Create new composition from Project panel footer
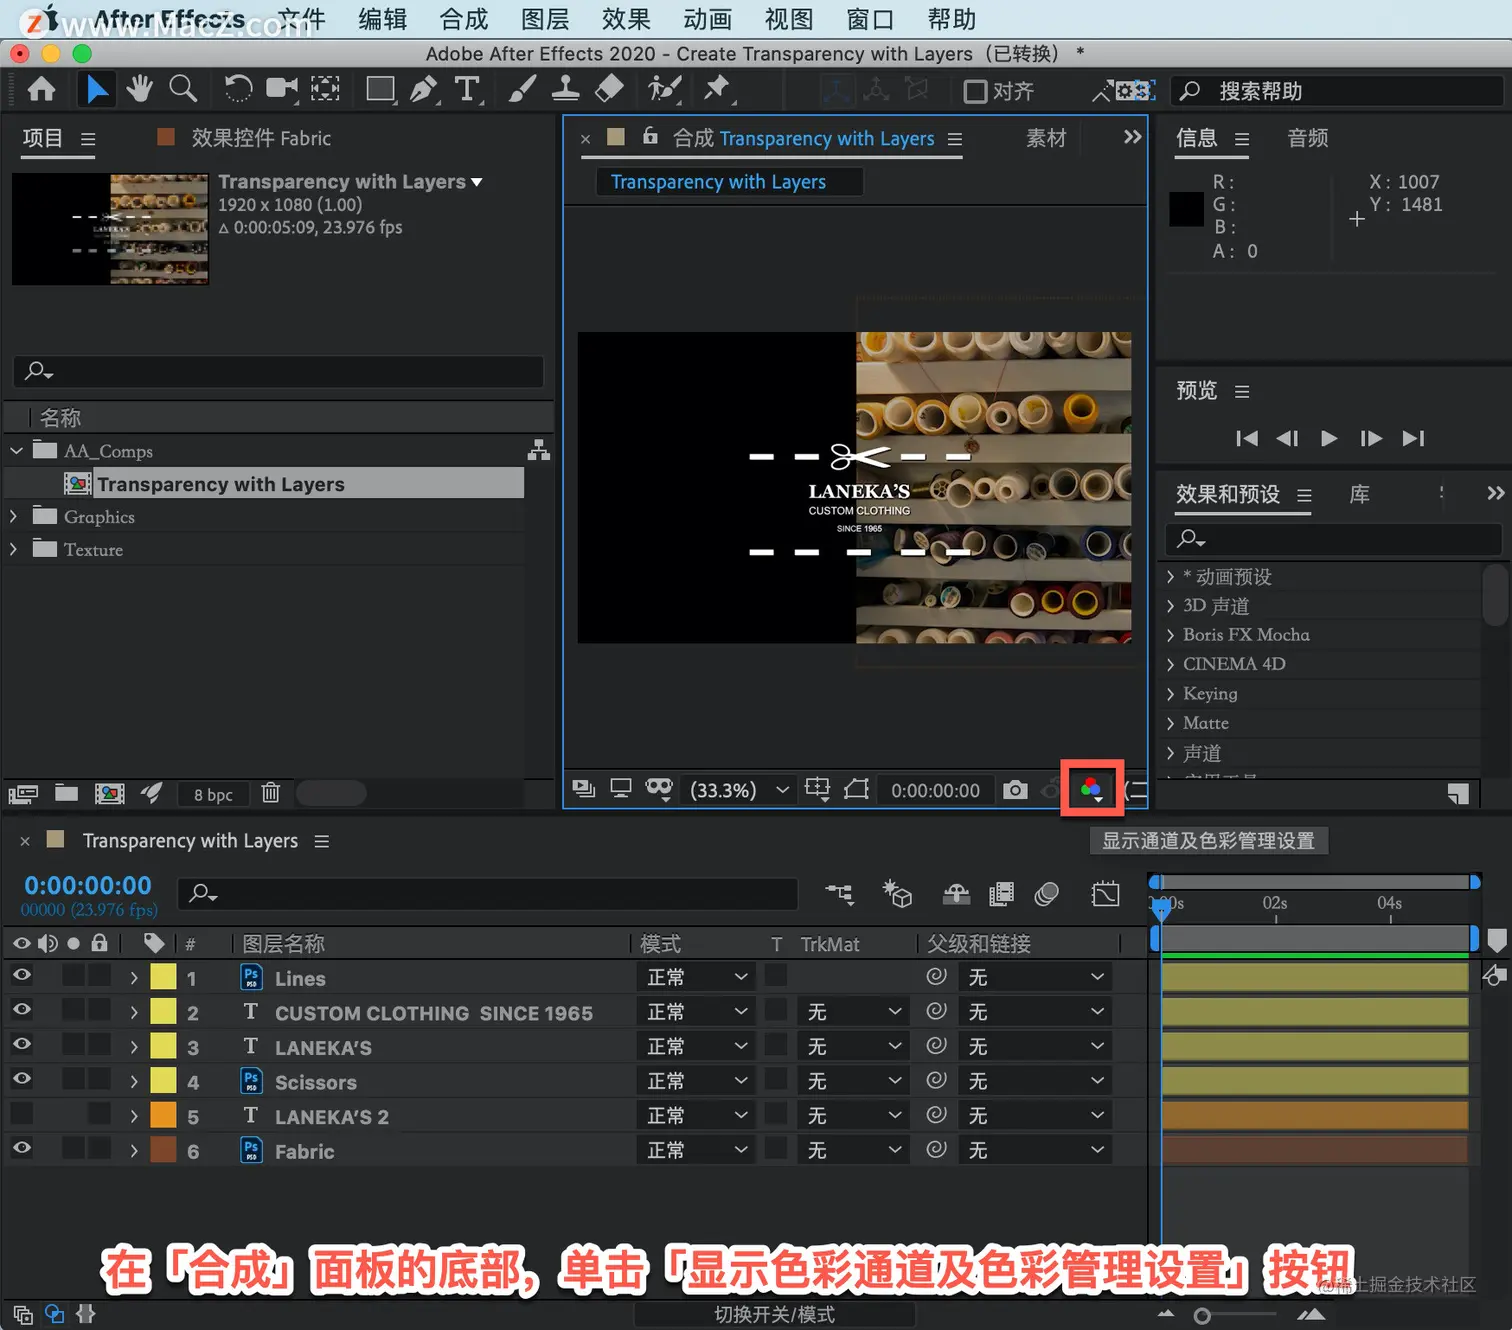Viewport: 1512px width, 1330px height. coord(109,793)
